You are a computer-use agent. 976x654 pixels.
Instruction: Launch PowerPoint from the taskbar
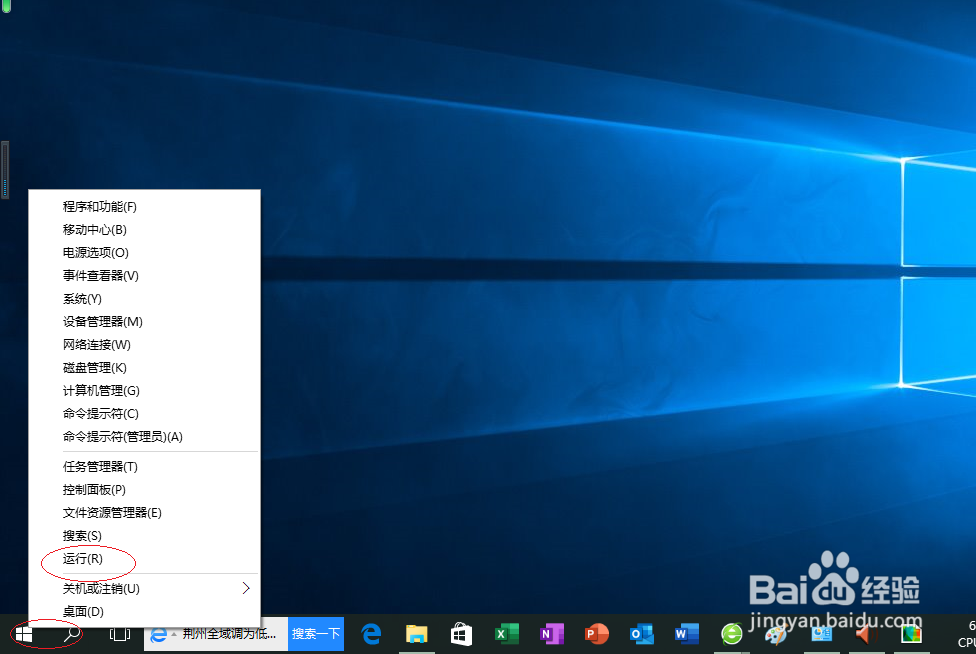596,634
